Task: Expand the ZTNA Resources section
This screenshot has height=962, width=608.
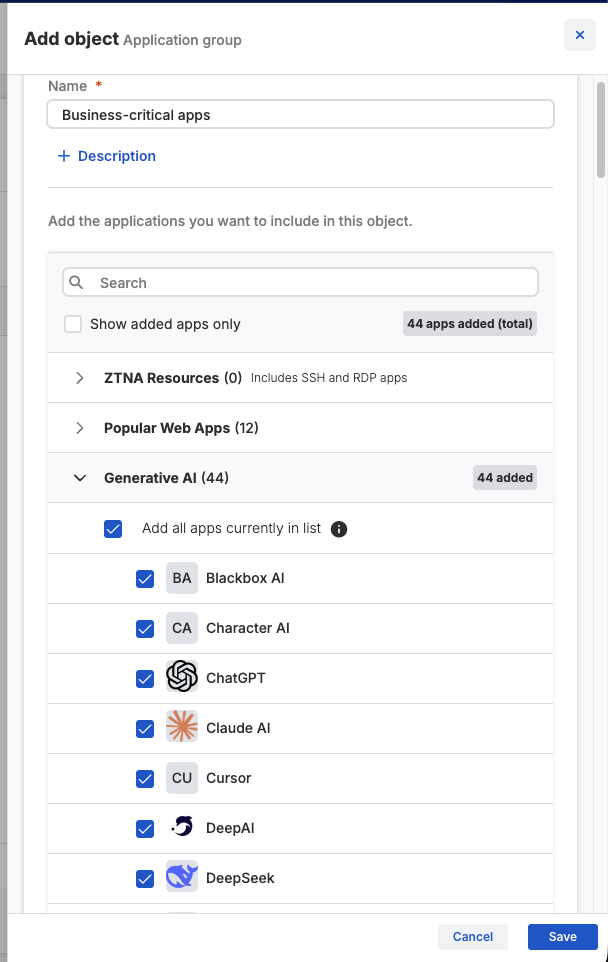Action: point(80,378)
